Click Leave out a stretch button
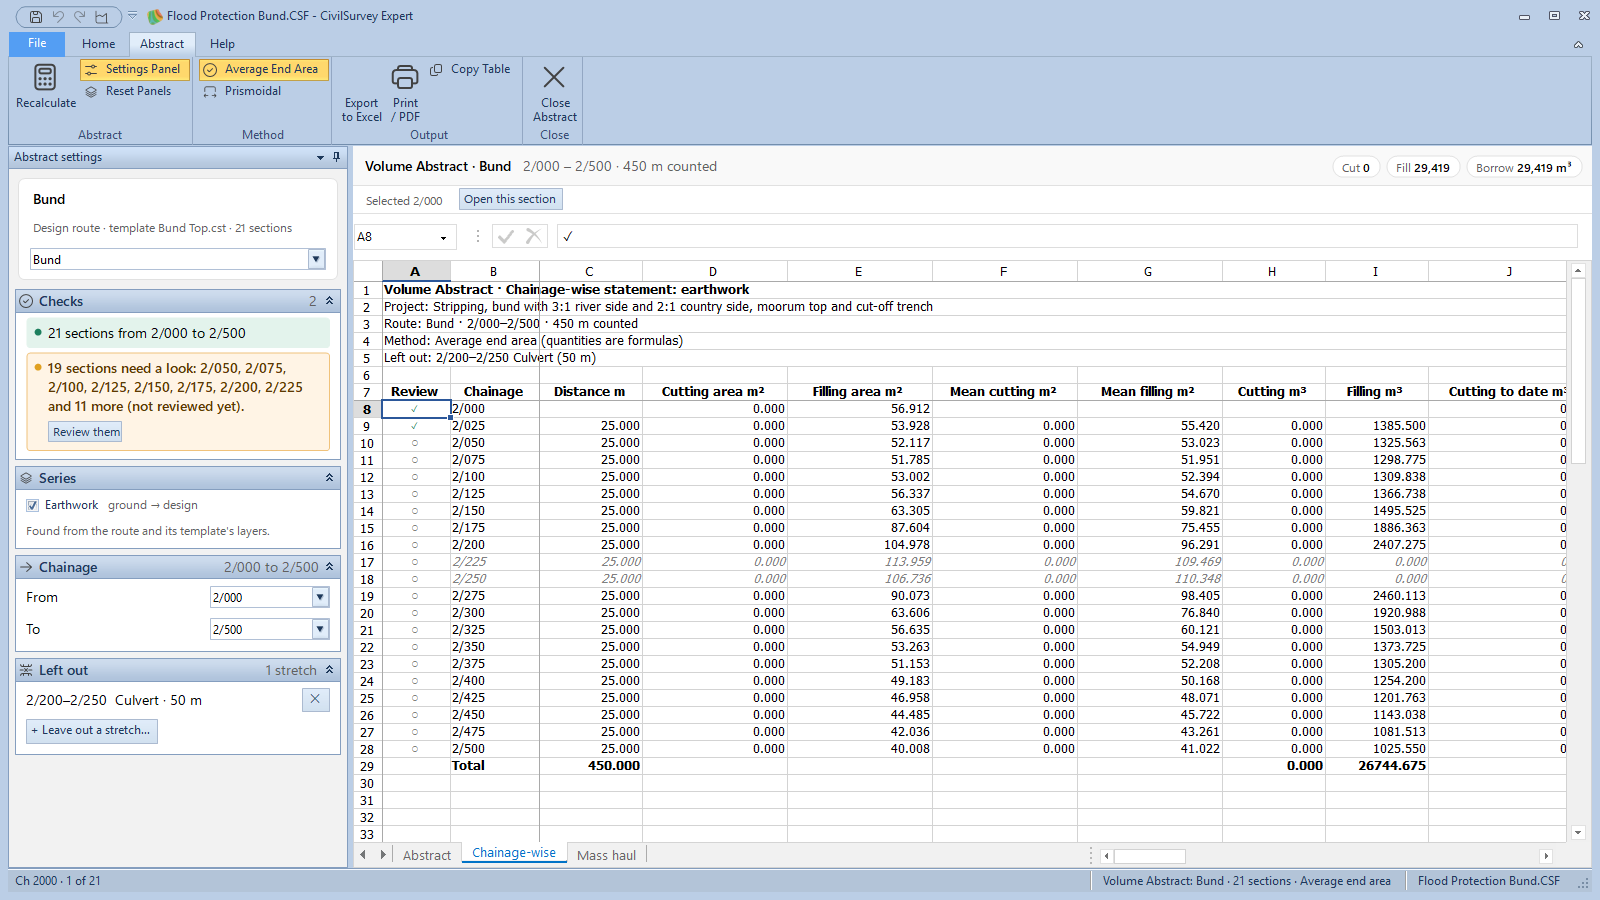This screenshot has width=1600, height=900. coord(91,730)
